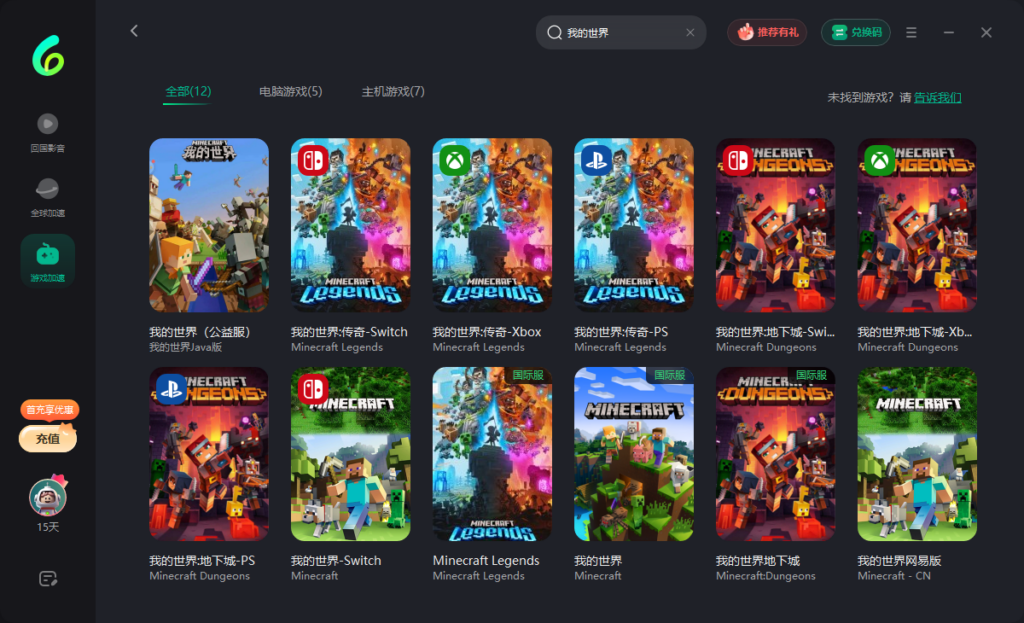Click the title 我的世界:地下城-PS

(202, 561)
